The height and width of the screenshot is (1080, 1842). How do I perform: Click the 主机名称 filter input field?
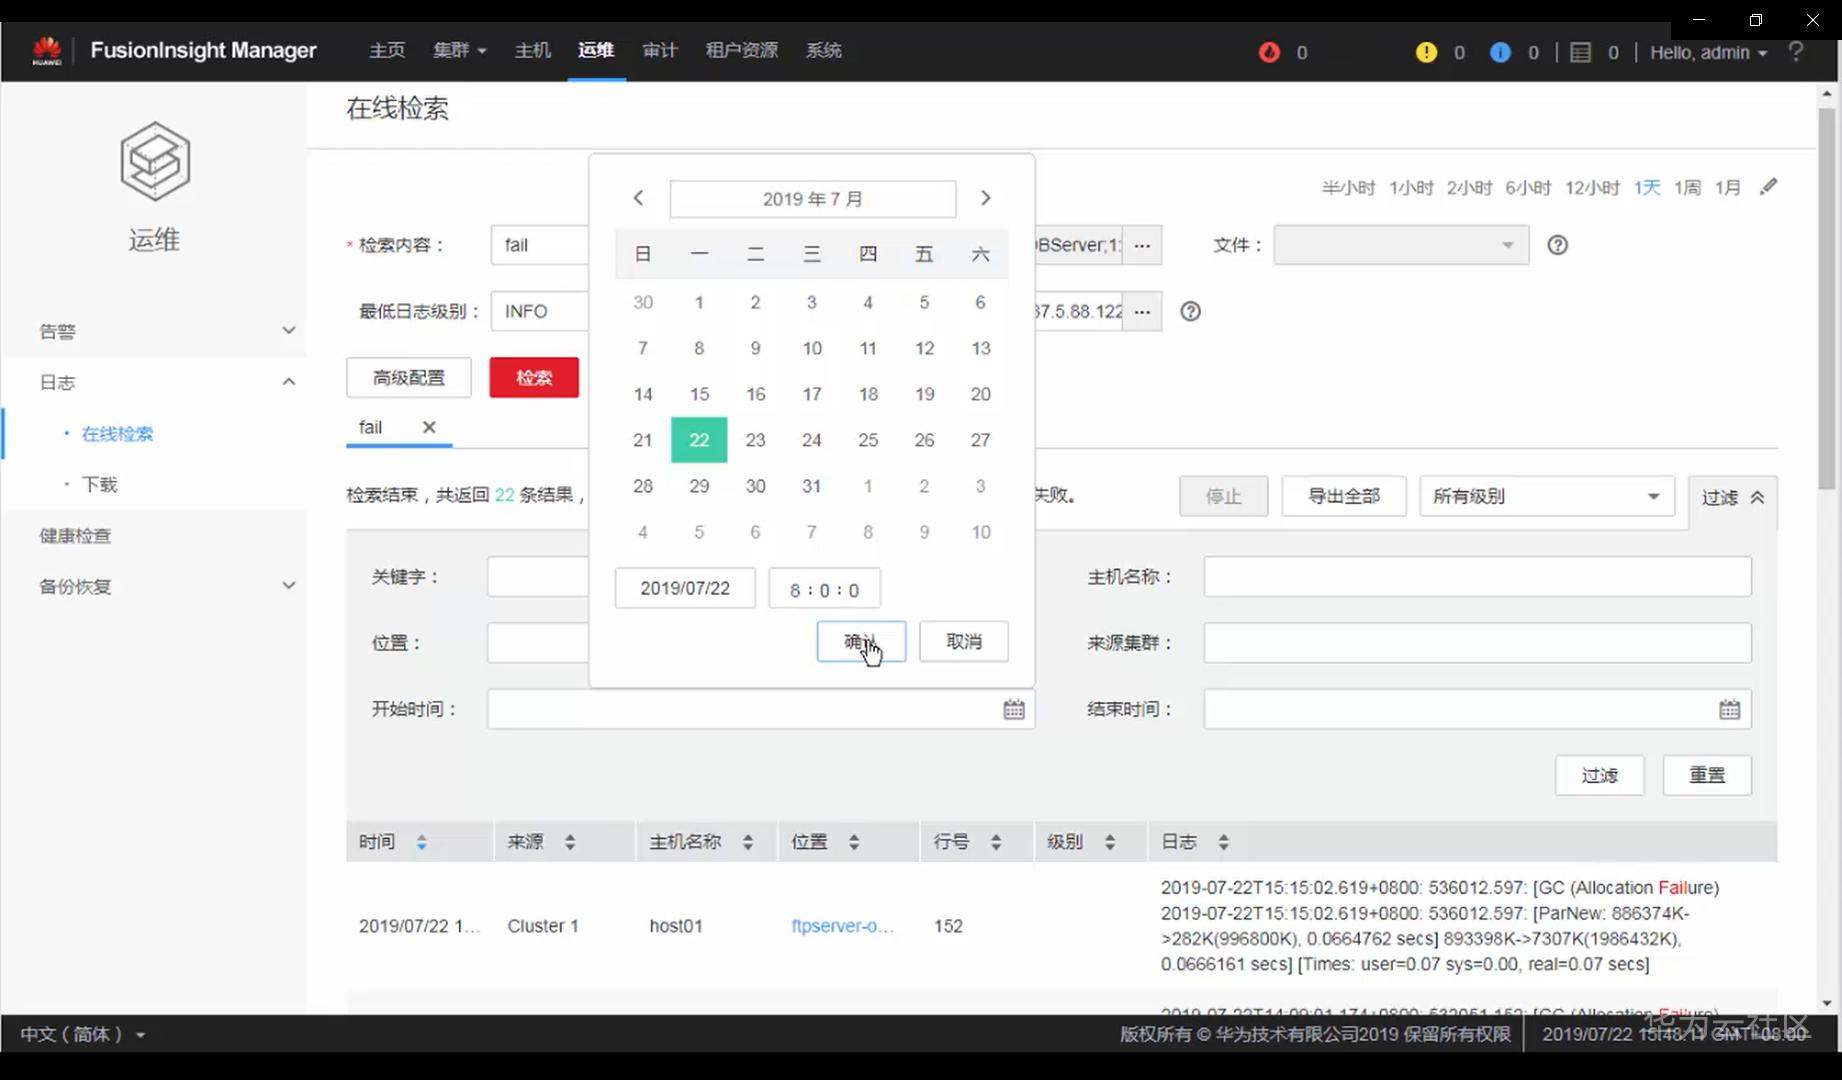click(x=1477, y=577)
